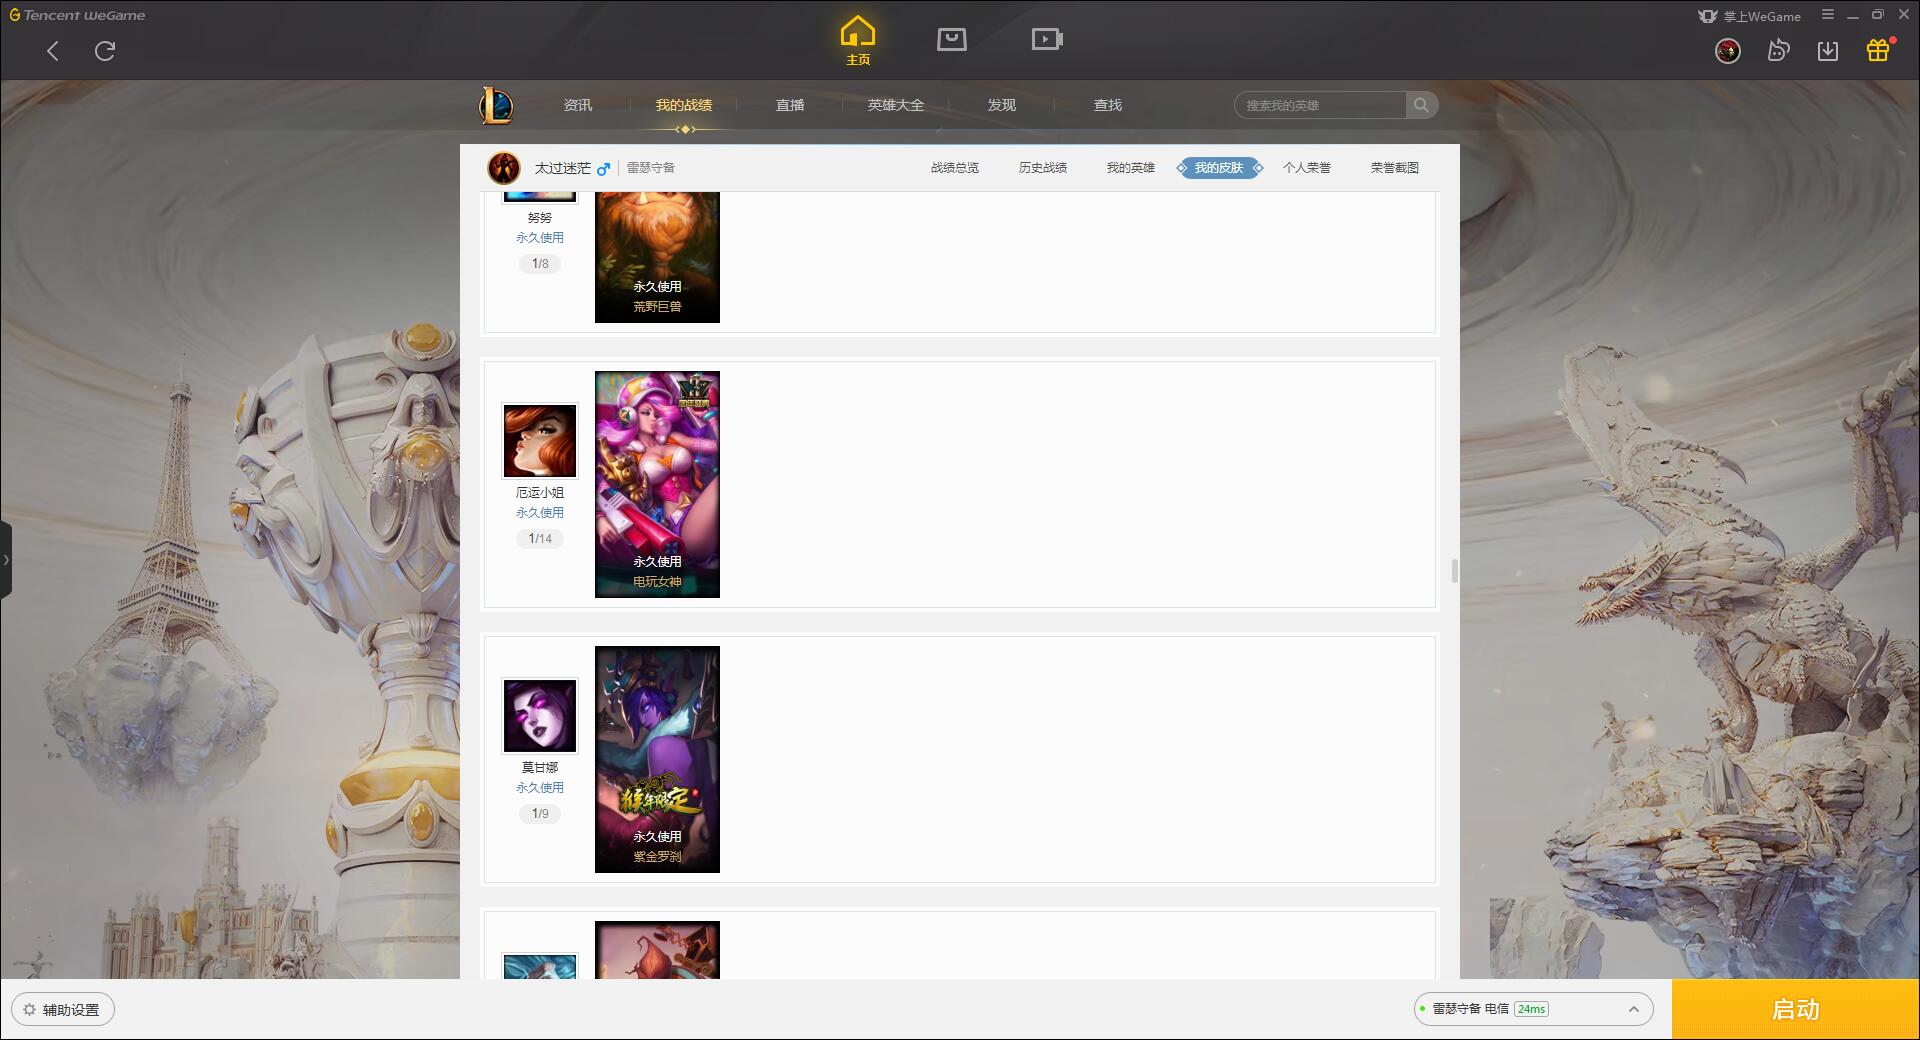Refresh the page with reload icon
The width and height of the screenshot is (1920, 1040).
coord(105,51)
